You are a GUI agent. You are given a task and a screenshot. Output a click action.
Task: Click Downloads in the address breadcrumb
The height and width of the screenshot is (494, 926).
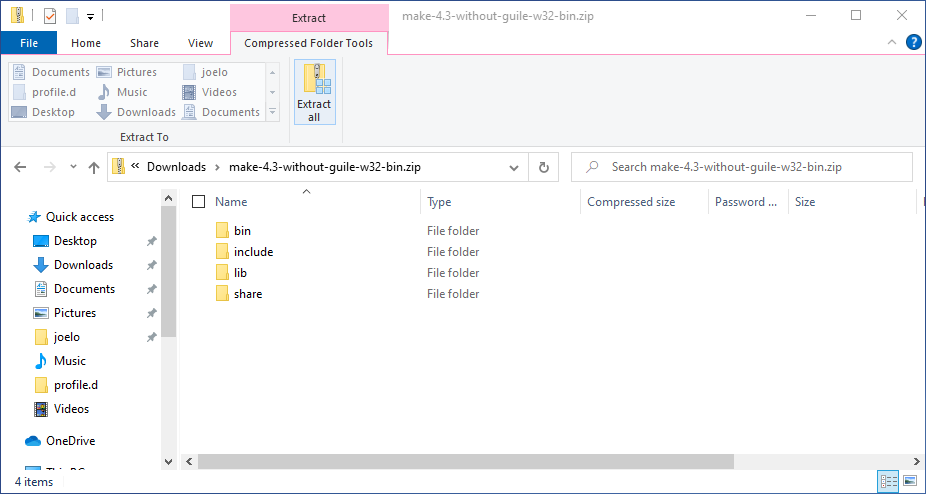click(x=177, y=167)
